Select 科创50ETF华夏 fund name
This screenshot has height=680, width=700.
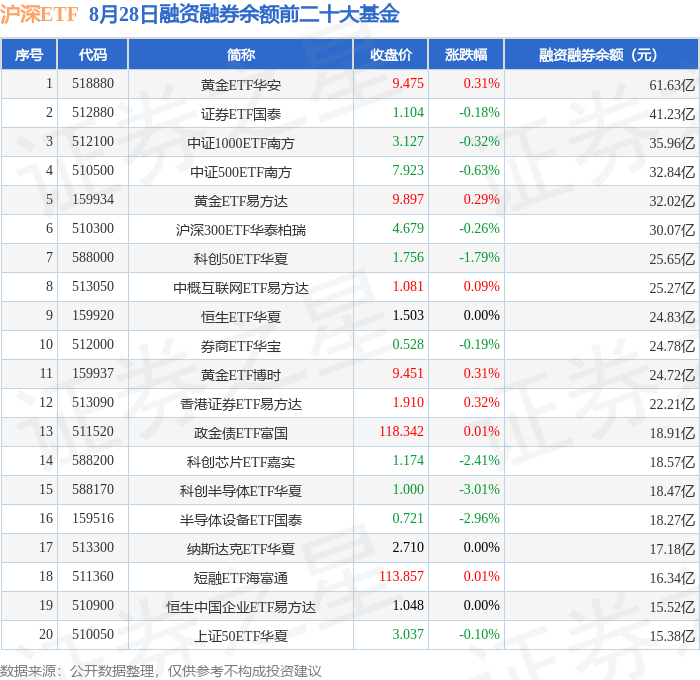coord(241,259)
